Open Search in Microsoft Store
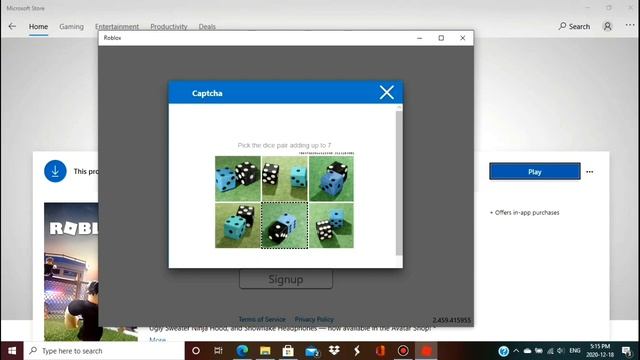 (574, 27)
